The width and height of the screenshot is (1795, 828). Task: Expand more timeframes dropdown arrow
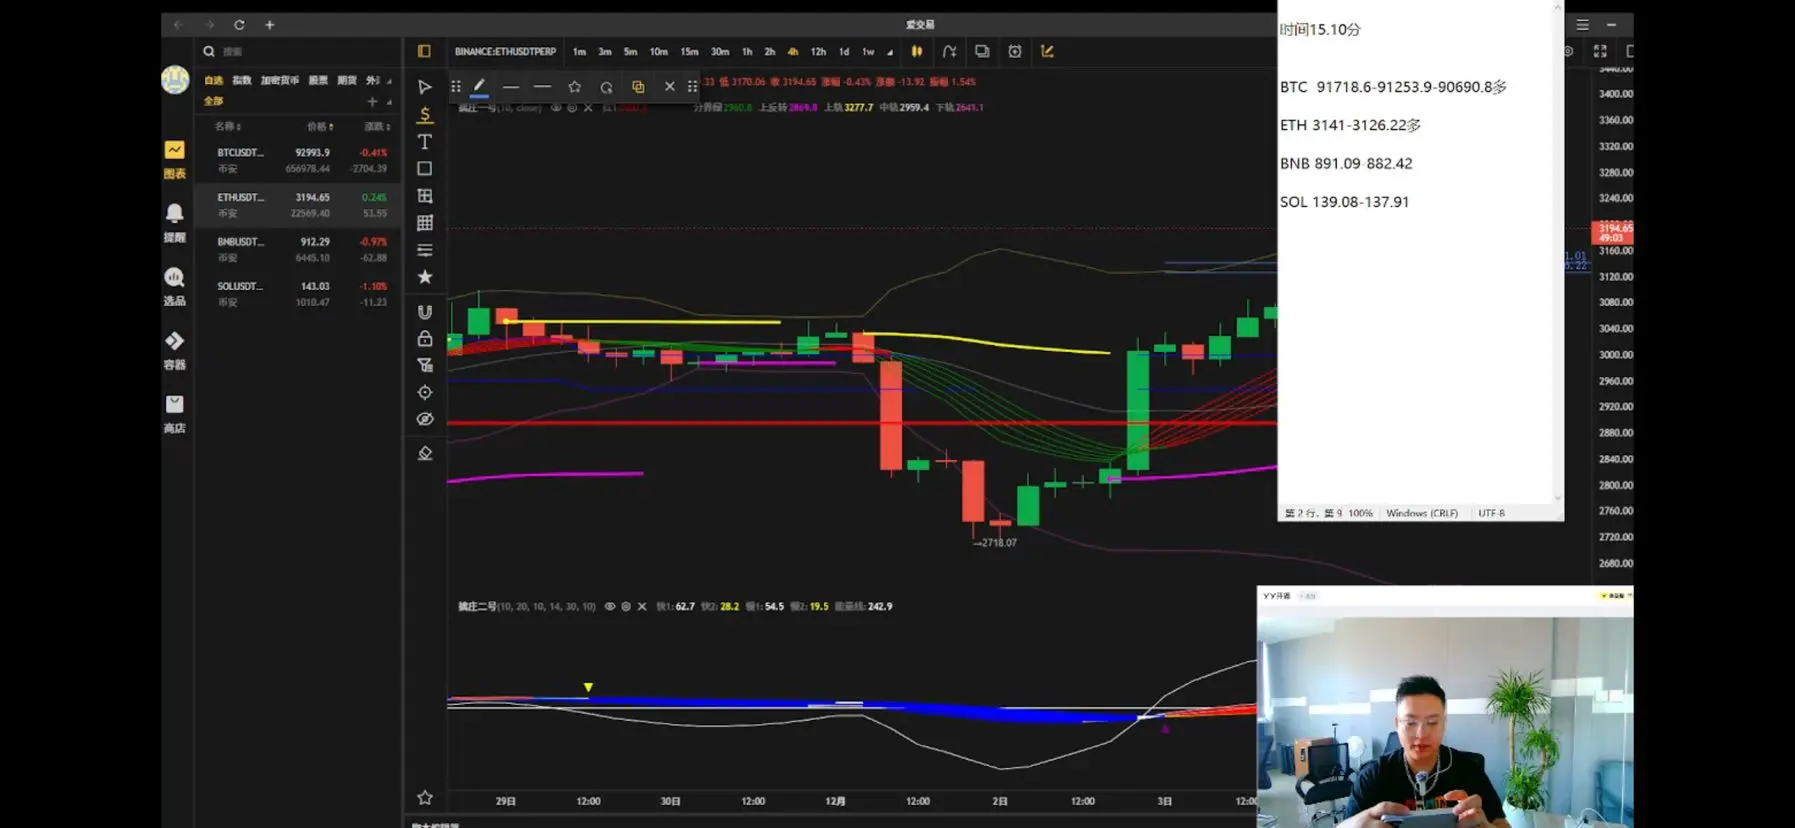coord(890,52)
